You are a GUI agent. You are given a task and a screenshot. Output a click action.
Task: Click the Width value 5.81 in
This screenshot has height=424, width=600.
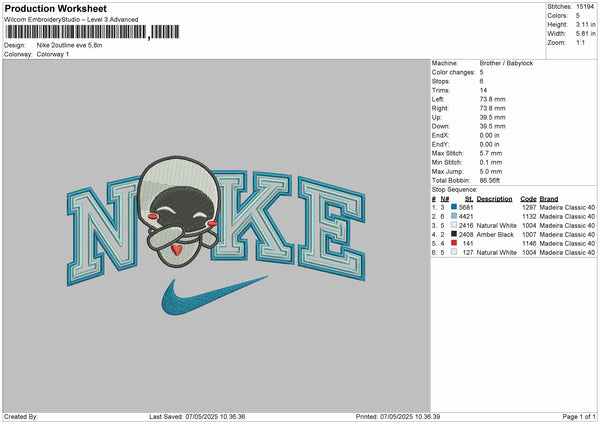[585, 34]
